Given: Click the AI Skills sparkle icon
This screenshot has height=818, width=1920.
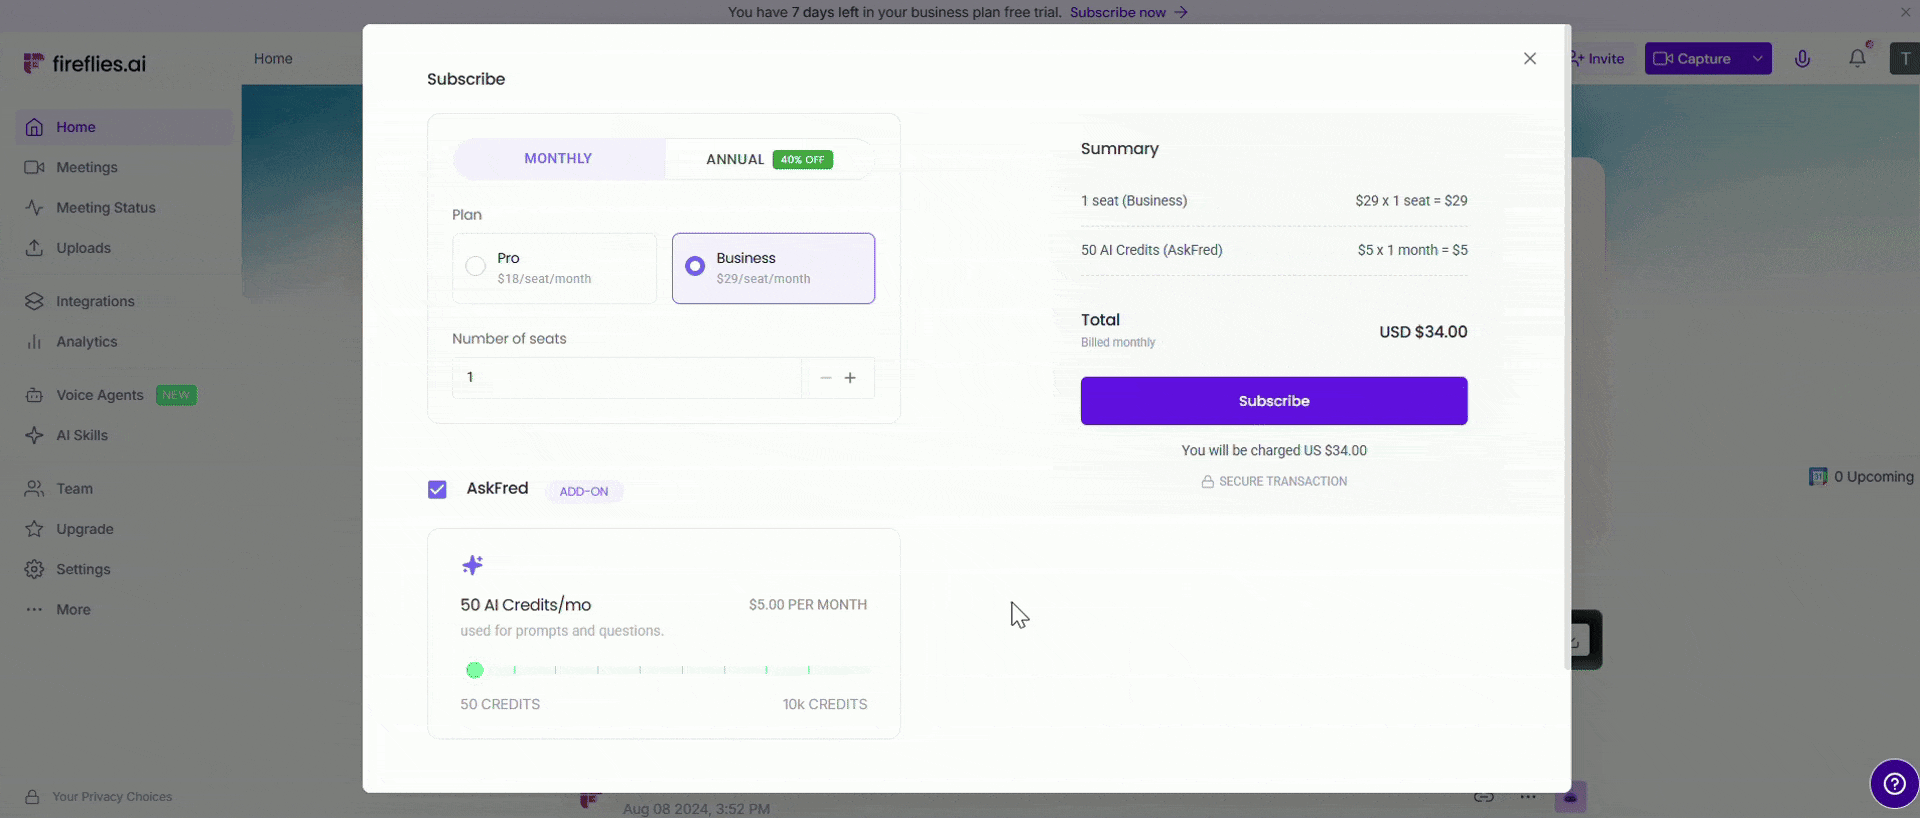Looking at the screenshot, I should click(x=35, y=435).
